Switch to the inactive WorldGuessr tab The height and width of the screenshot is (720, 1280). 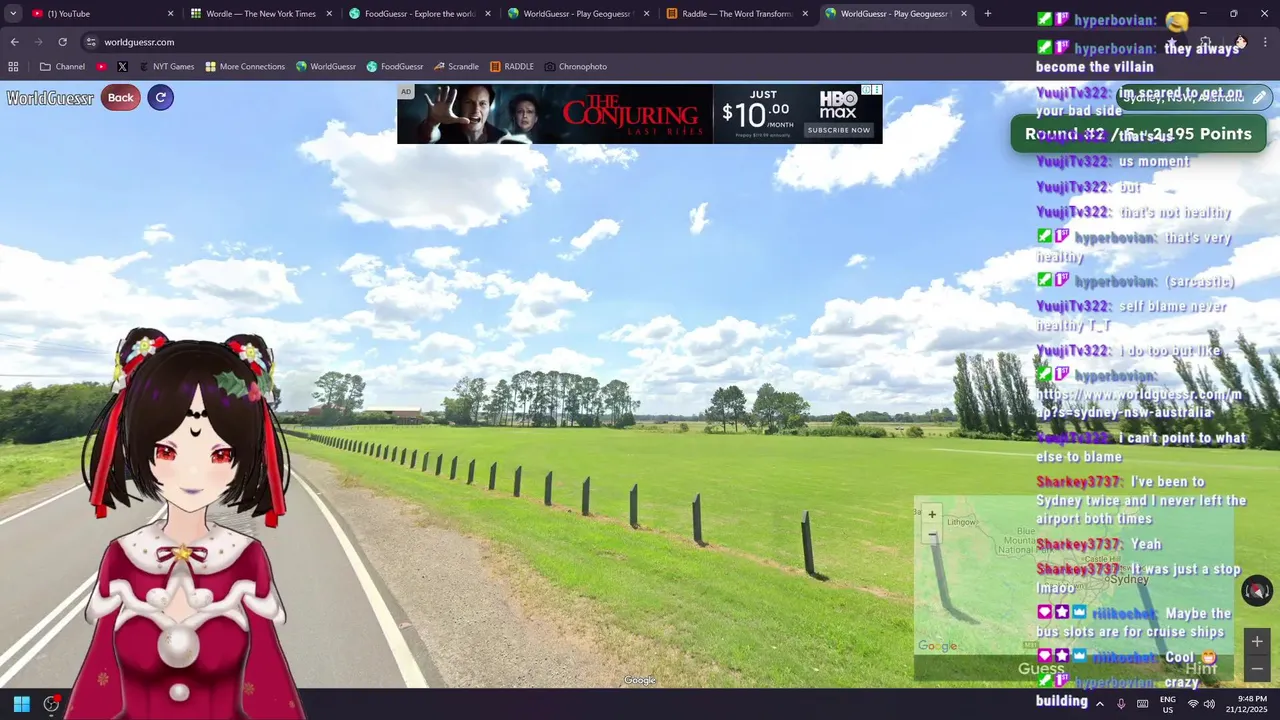(577, 14)
